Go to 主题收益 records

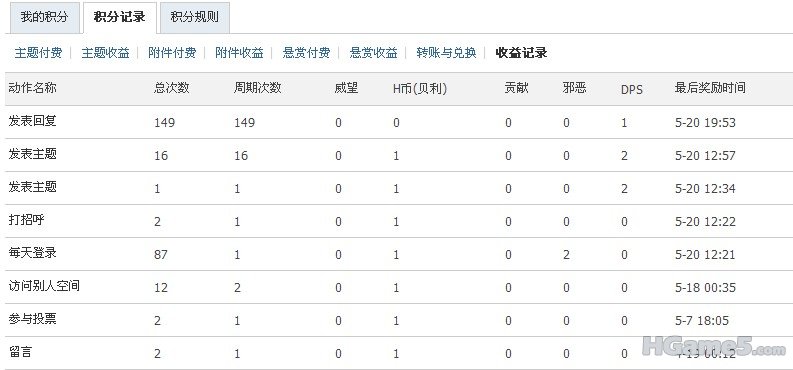[x=105, y=53]
